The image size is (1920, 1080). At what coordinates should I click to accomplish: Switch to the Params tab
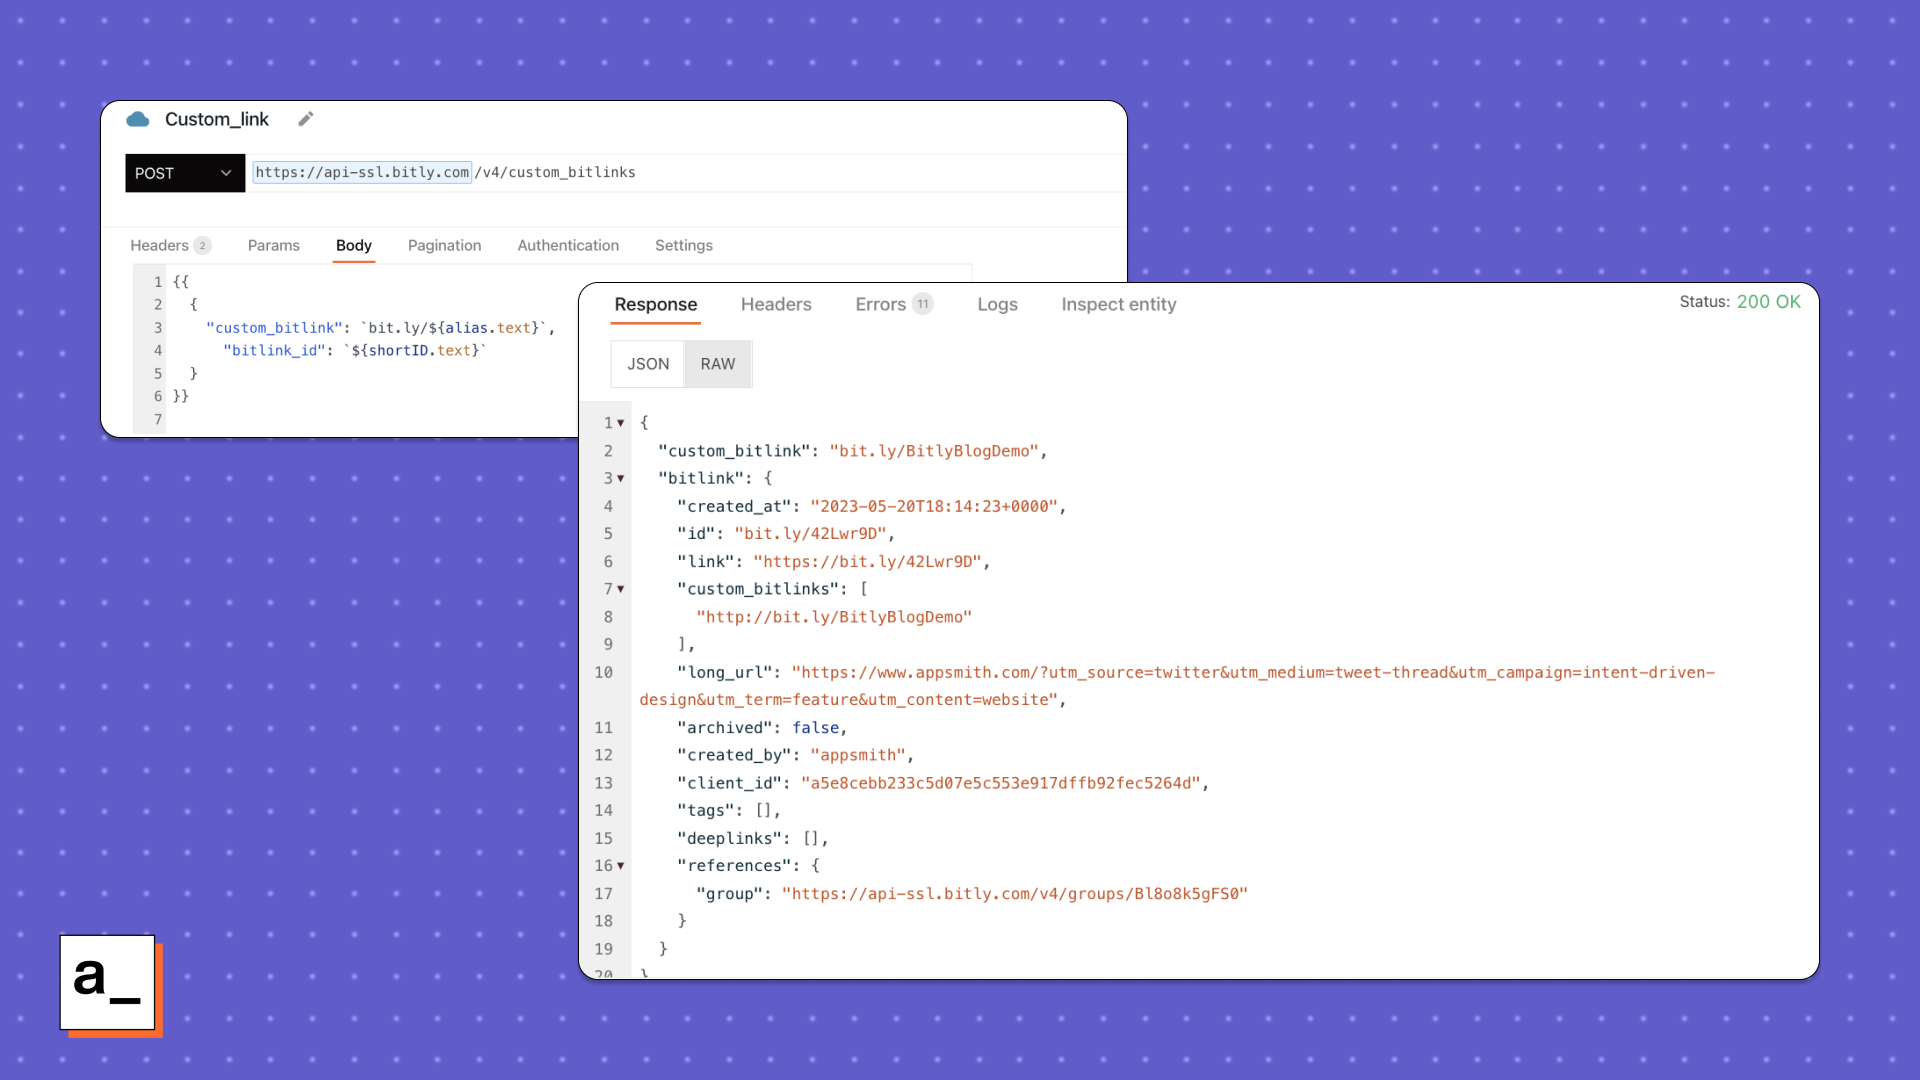pyautogui.click(x=273, y=245)
